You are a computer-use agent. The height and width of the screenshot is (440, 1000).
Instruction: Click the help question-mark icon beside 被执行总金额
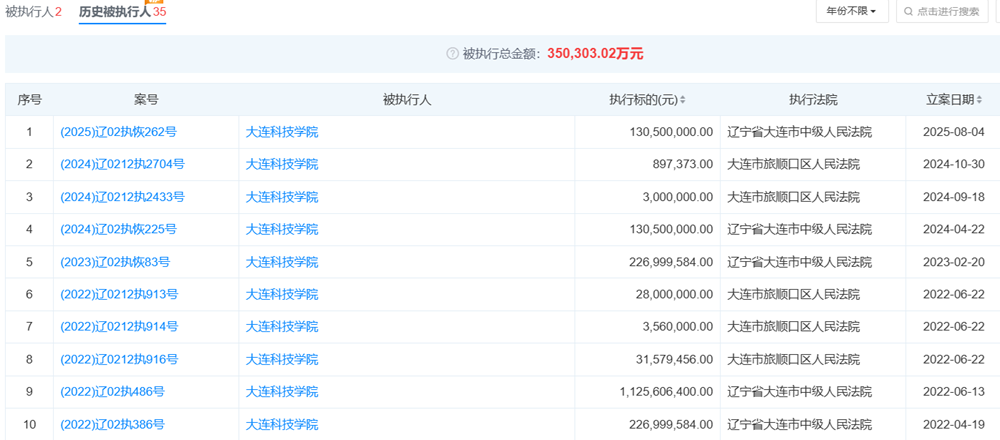coord(452,54)
